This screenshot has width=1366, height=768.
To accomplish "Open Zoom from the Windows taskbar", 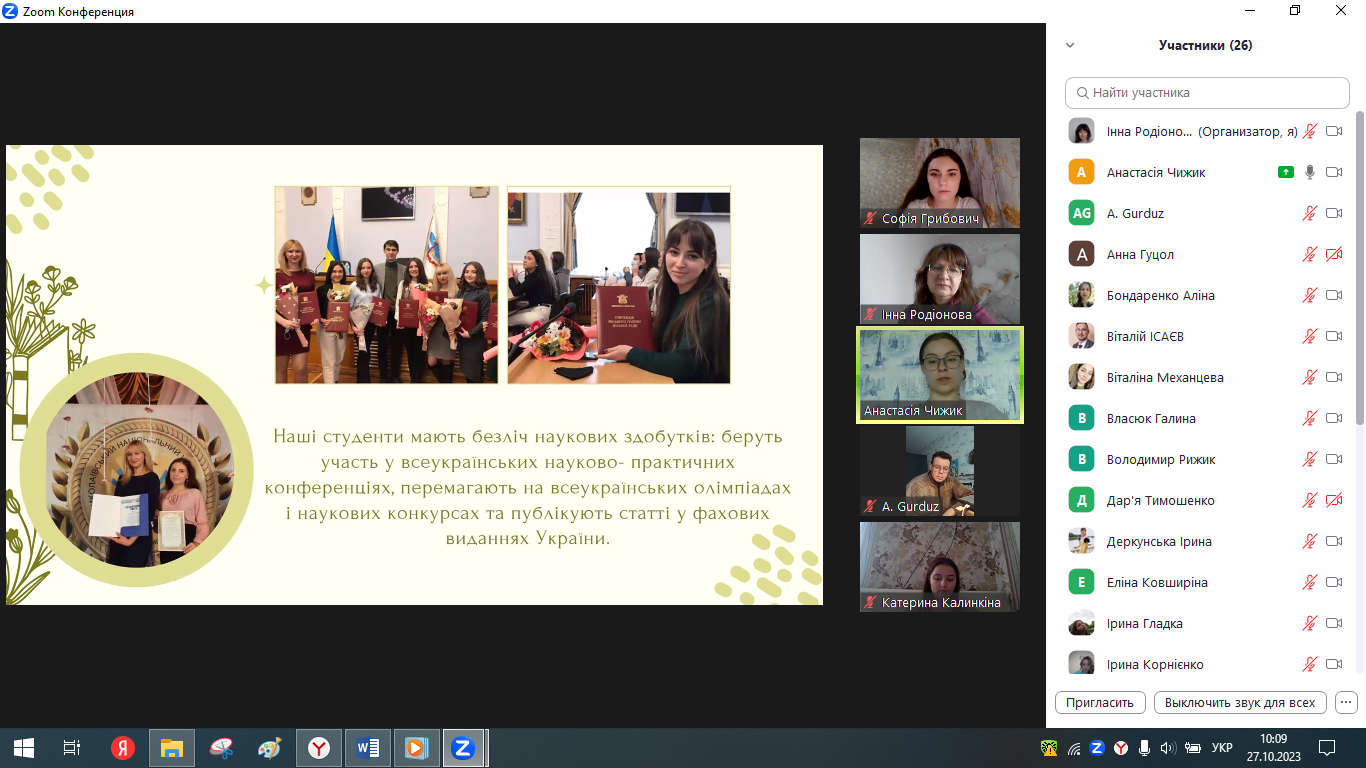I will tap(462, 747).
